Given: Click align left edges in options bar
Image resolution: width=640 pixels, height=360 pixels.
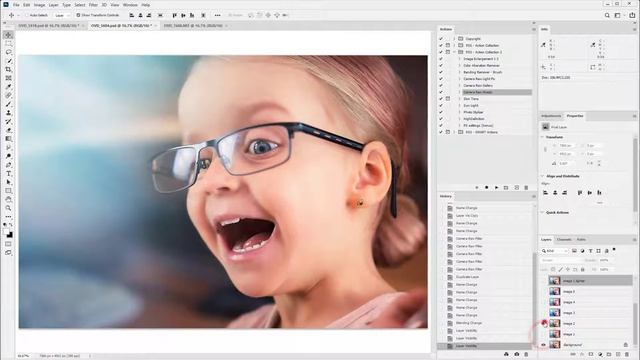Looking at the screenshot, I should click(x=132, y=15).
